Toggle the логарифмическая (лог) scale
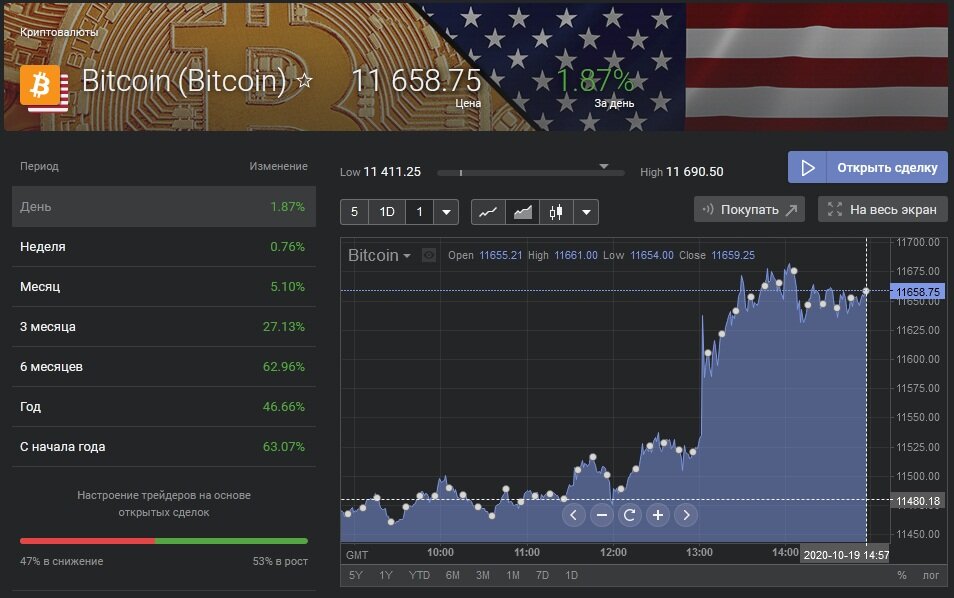The height and width of the screenshot is (598, 954). [x=930, y=575]
